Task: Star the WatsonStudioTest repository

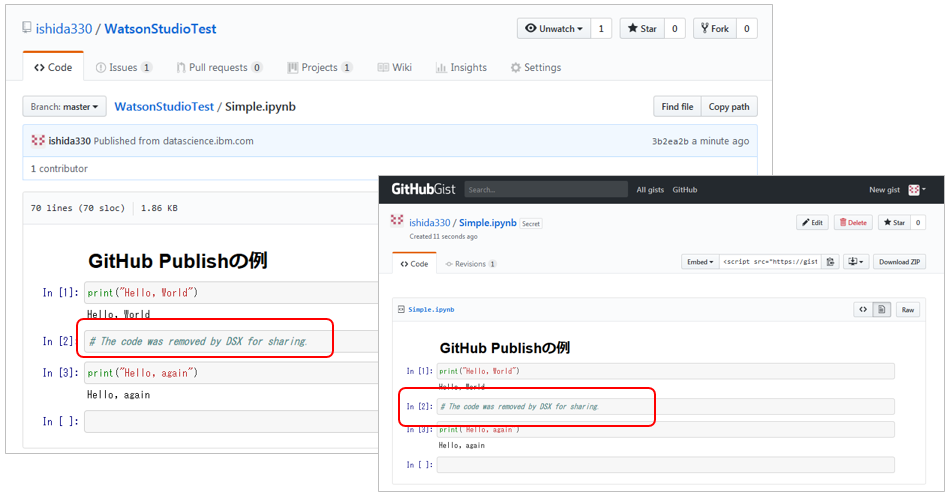Action: (642, 29)
